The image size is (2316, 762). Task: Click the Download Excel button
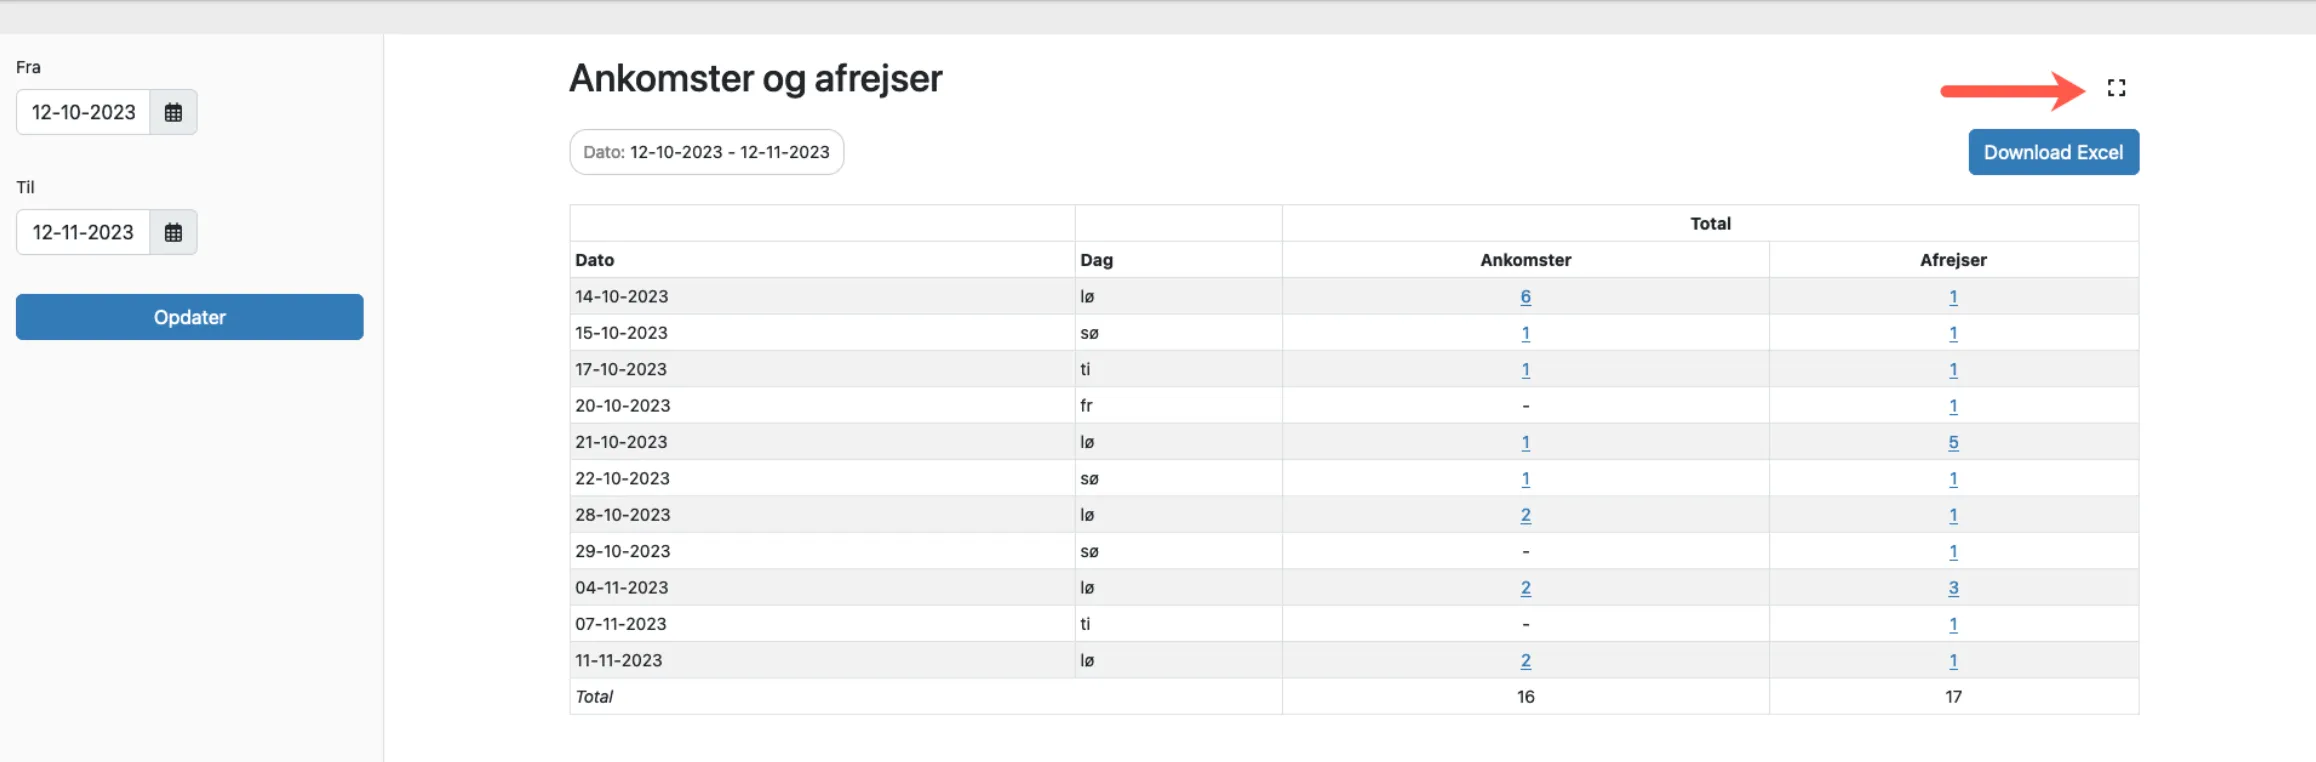(2053, 152)
